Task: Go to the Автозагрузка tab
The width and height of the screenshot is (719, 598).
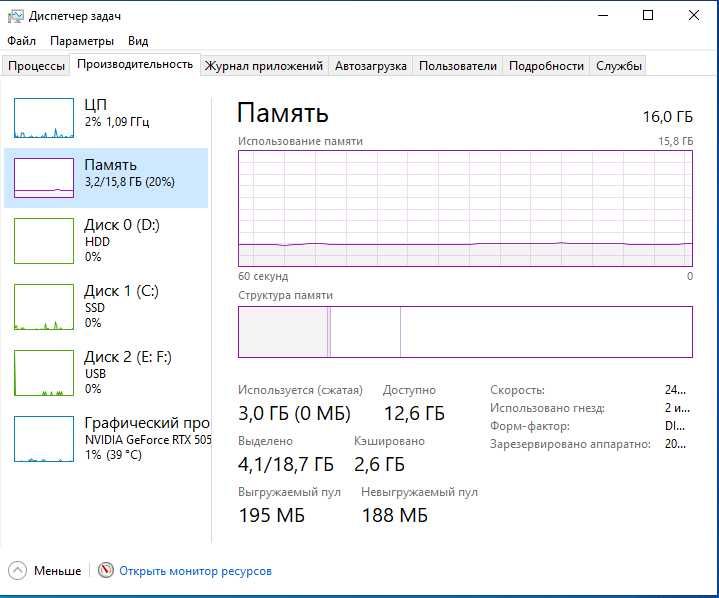Action: pos(371,66)
